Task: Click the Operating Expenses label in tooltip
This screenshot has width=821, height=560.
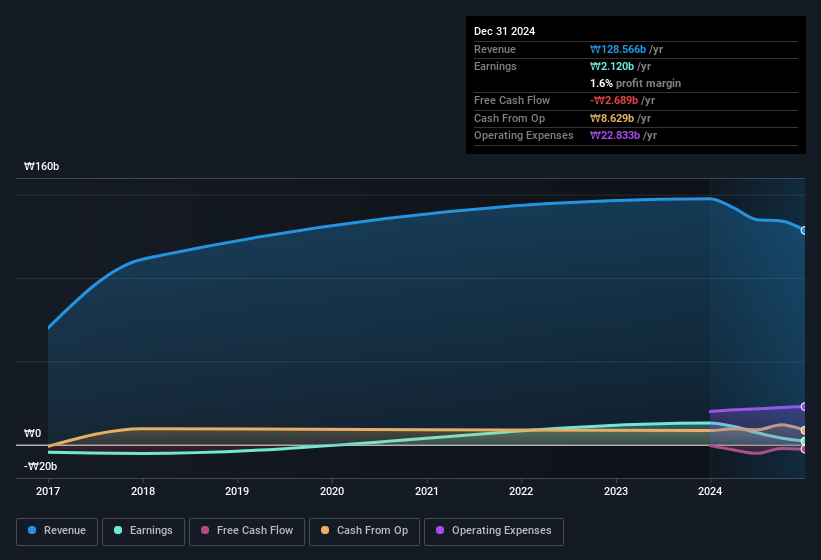Action: pos(524,136)
